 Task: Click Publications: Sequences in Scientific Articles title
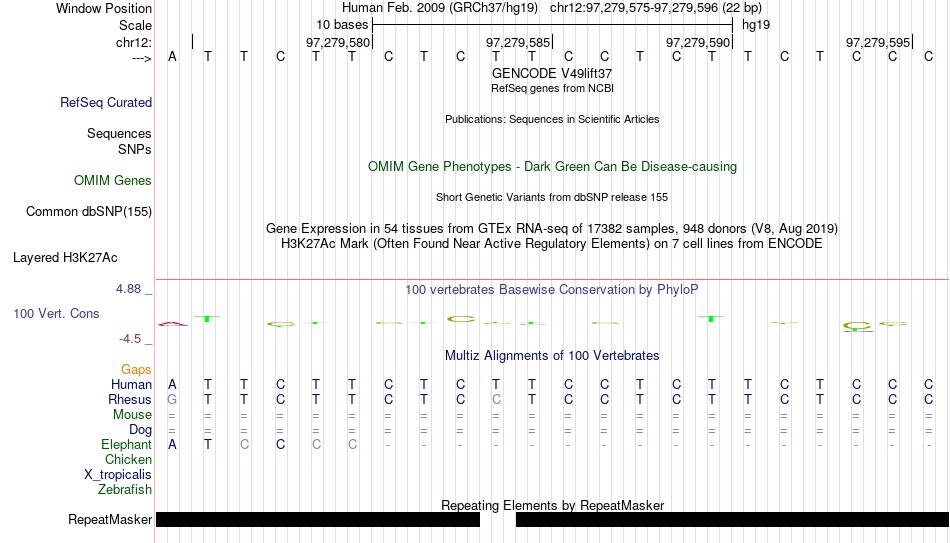click(x=552, y=119)
